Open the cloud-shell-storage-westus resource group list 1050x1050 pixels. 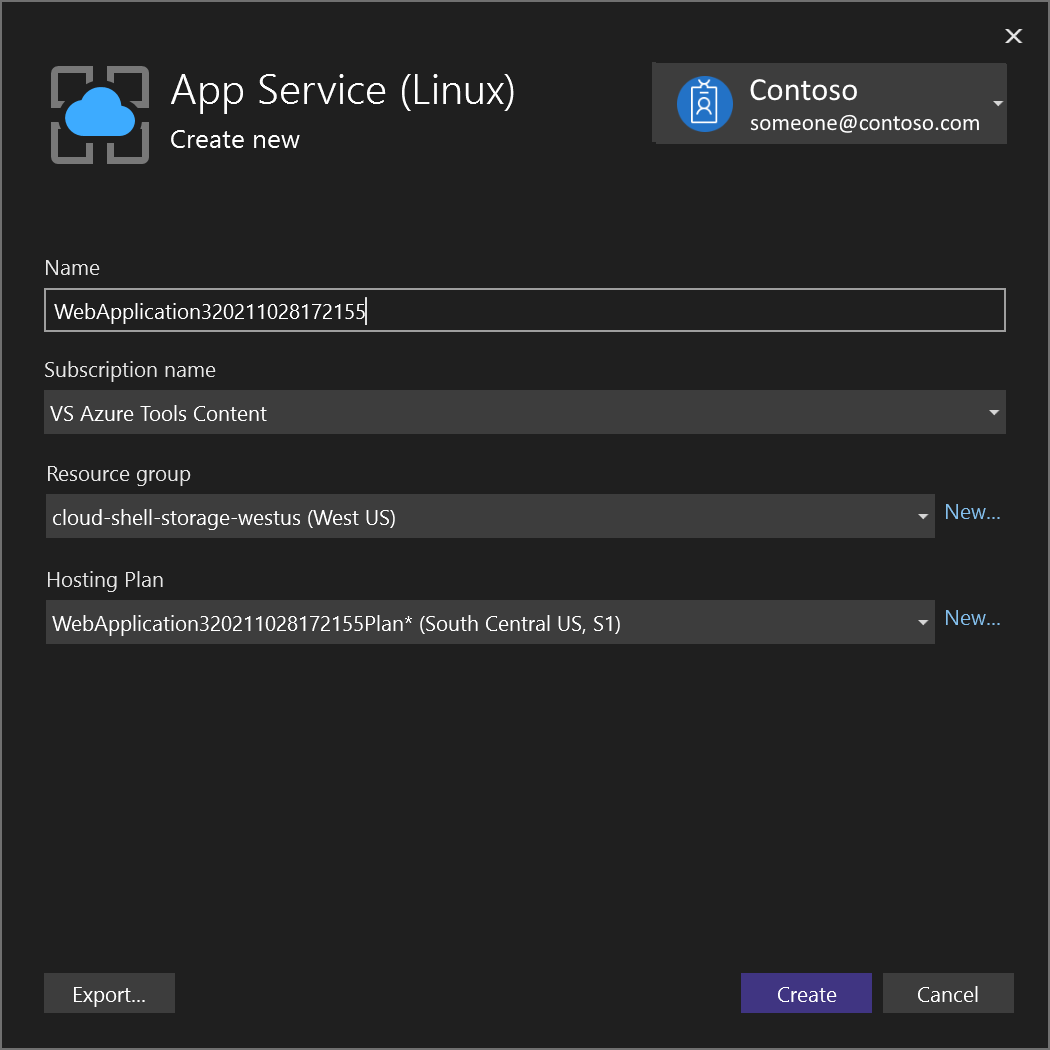480,516
